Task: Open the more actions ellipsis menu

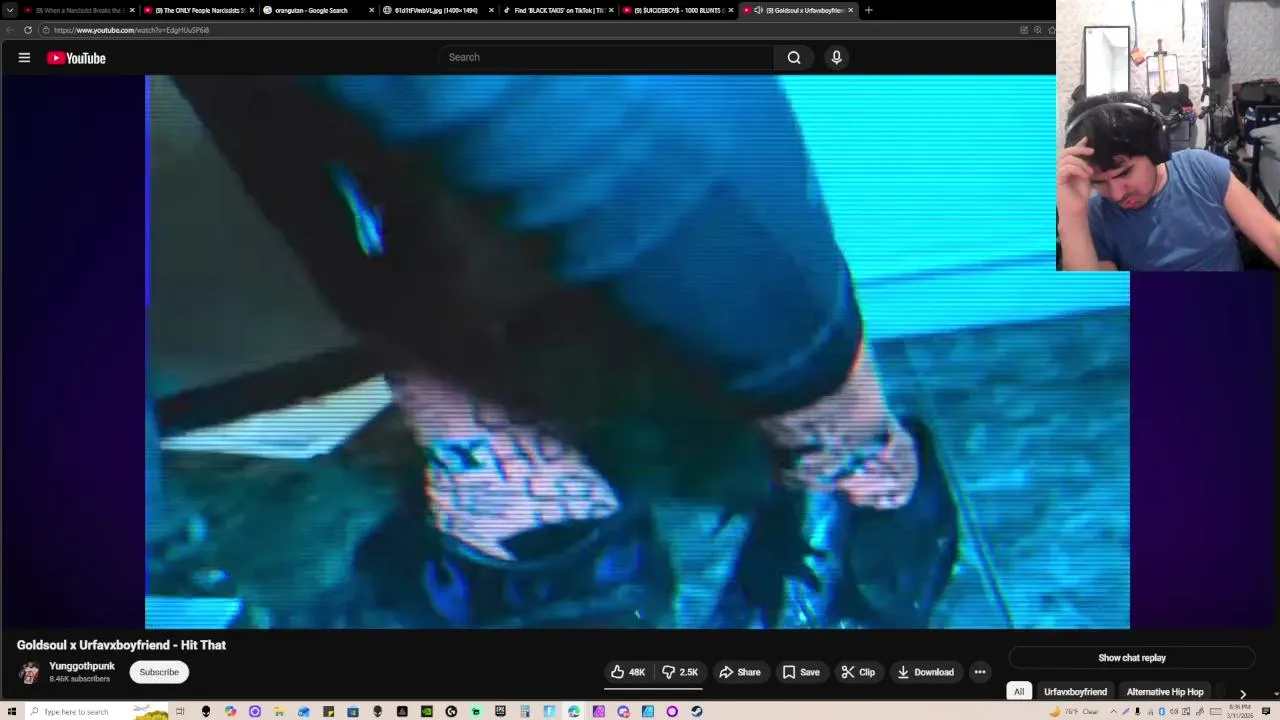Action: pyautogui.click(x=980, y=672)
